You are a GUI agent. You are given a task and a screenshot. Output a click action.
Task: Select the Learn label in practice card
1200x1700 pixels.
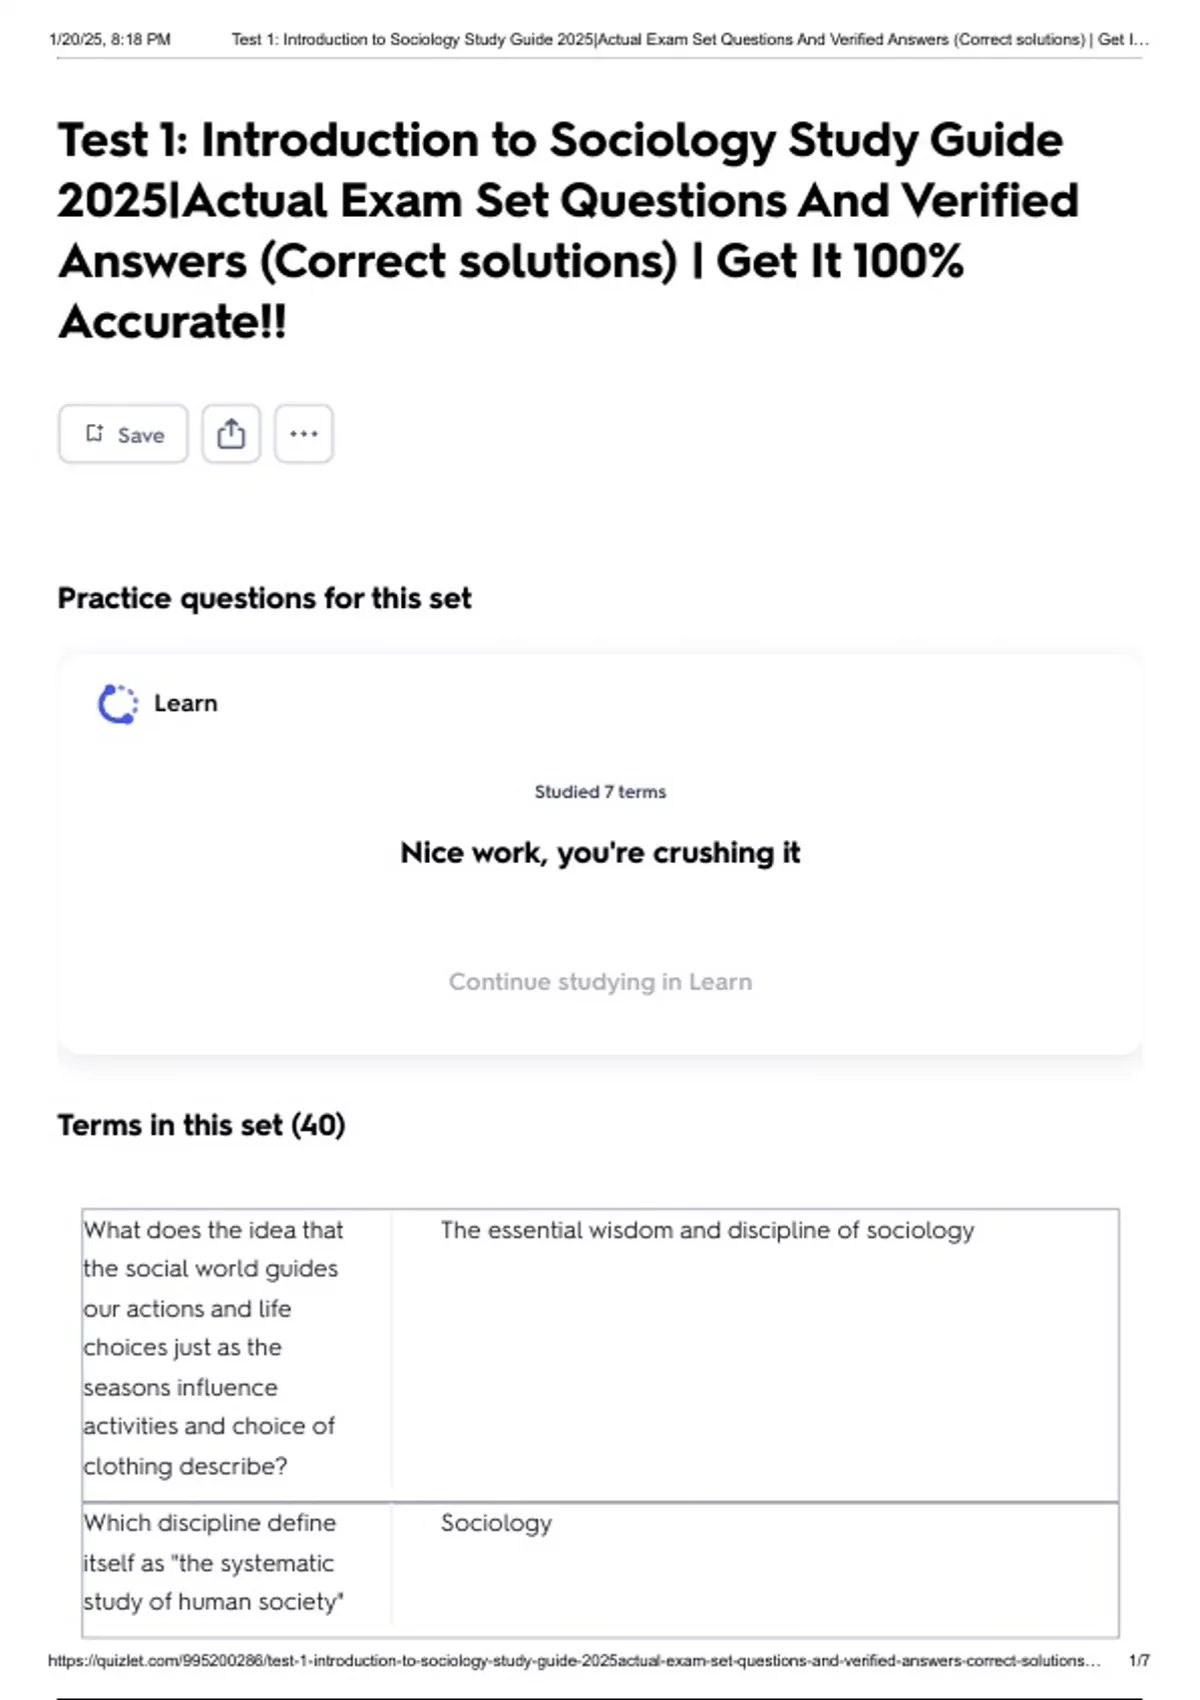pyautogui.click(x=186, y=704)
